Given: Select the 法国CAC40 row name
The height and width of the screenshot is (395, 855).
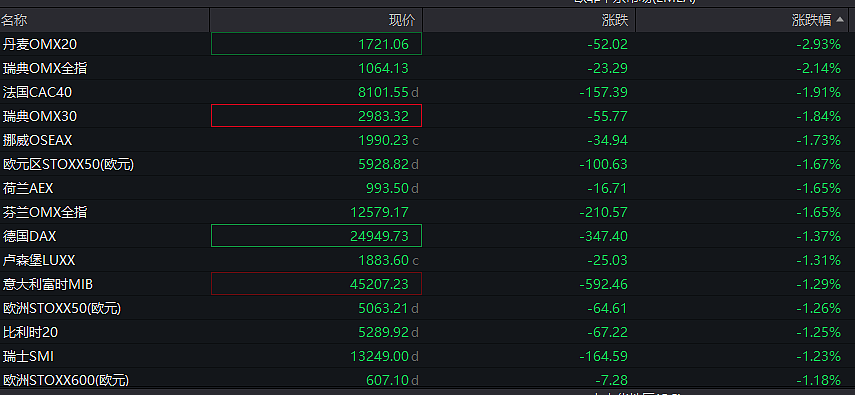Looking at the screenshot, I should point(37,92).
